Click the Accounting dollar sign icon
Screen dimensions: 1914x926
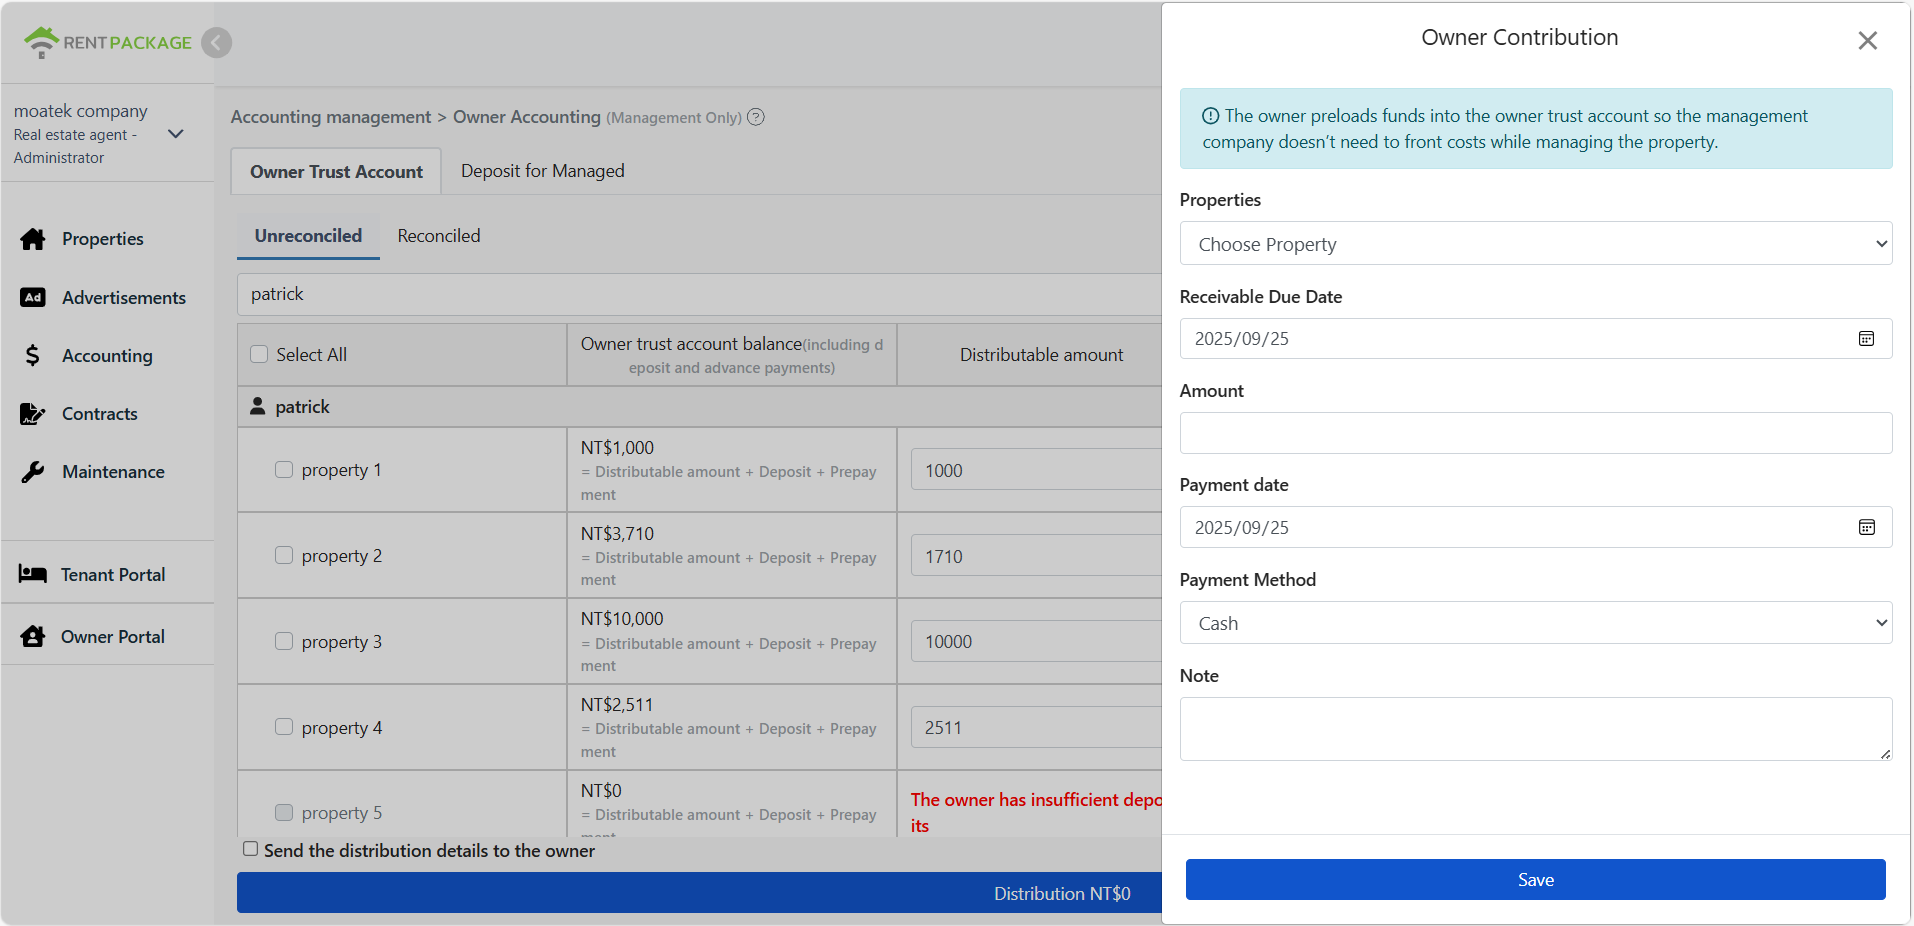point(33,356)
